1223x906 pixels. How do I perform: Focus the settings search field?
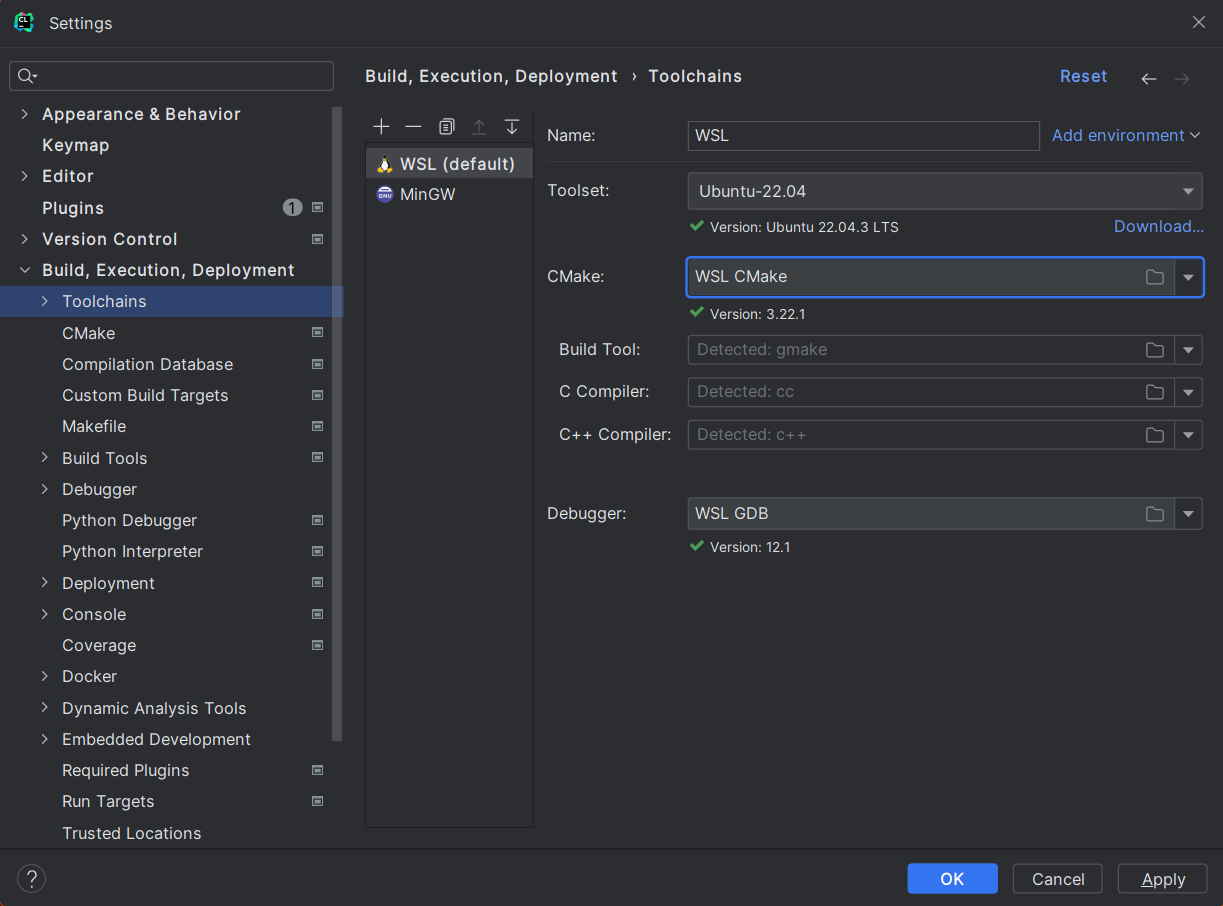pyautogui.click(x=172, y=76)
